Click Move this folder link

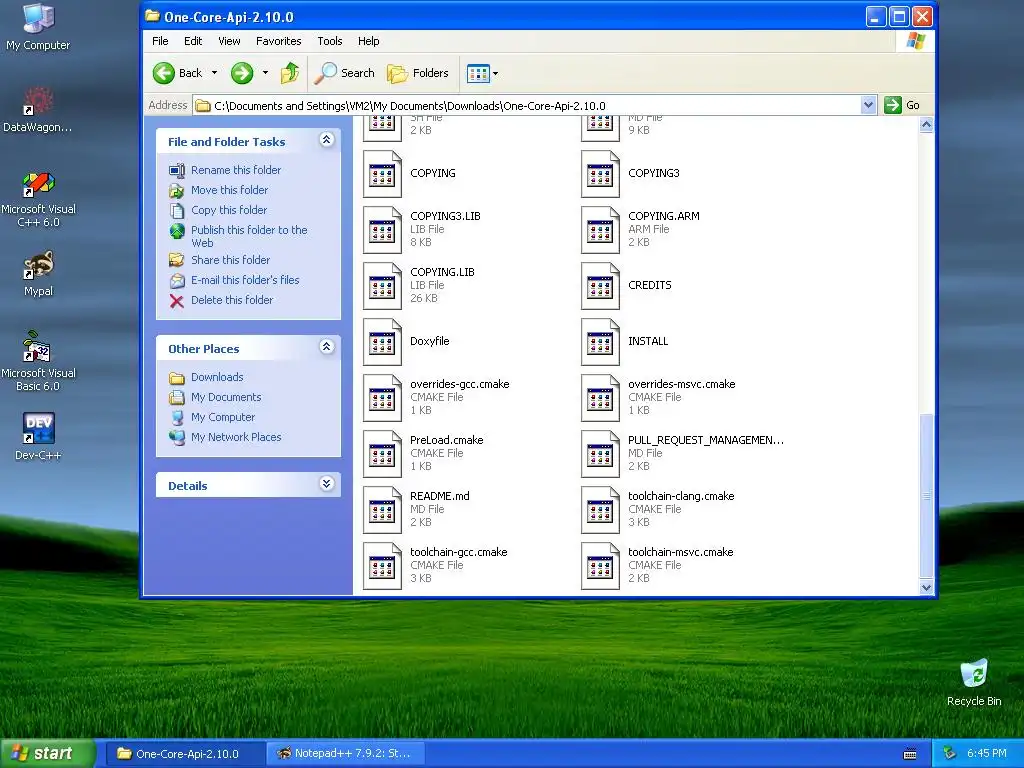pos(229,190)
